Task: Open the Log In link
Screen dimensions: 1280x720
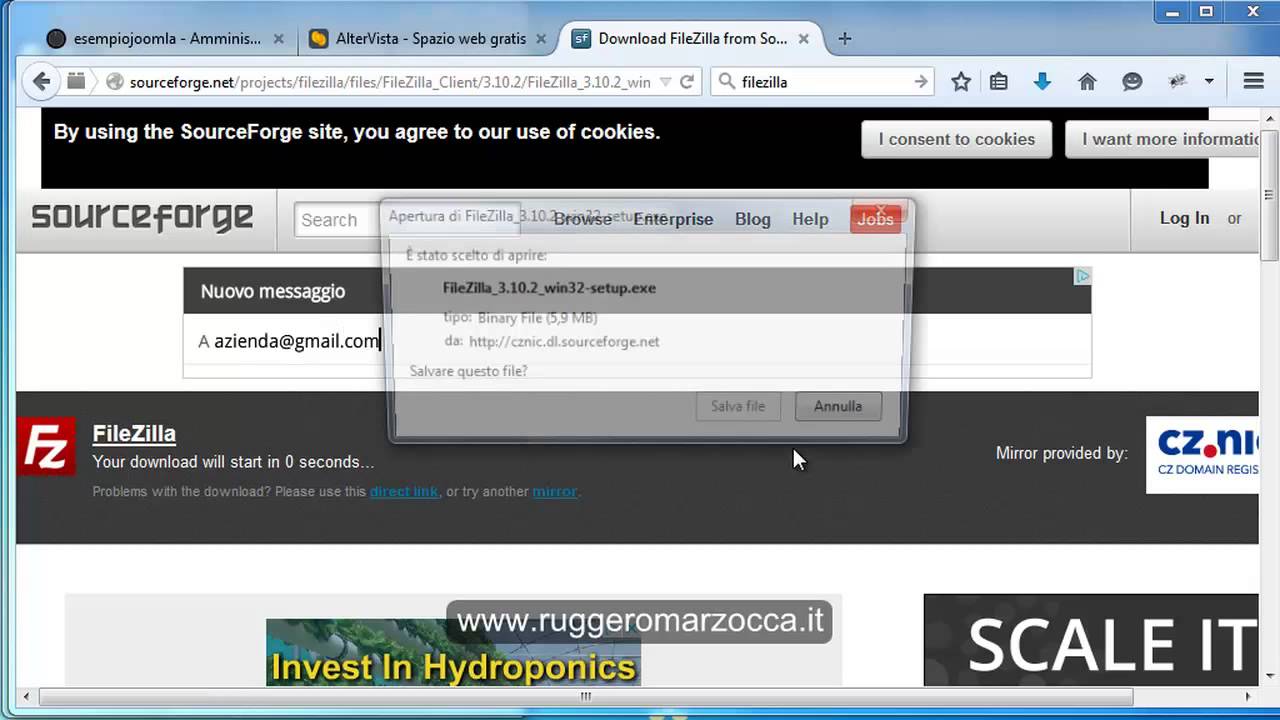Action: point(1184,218)
